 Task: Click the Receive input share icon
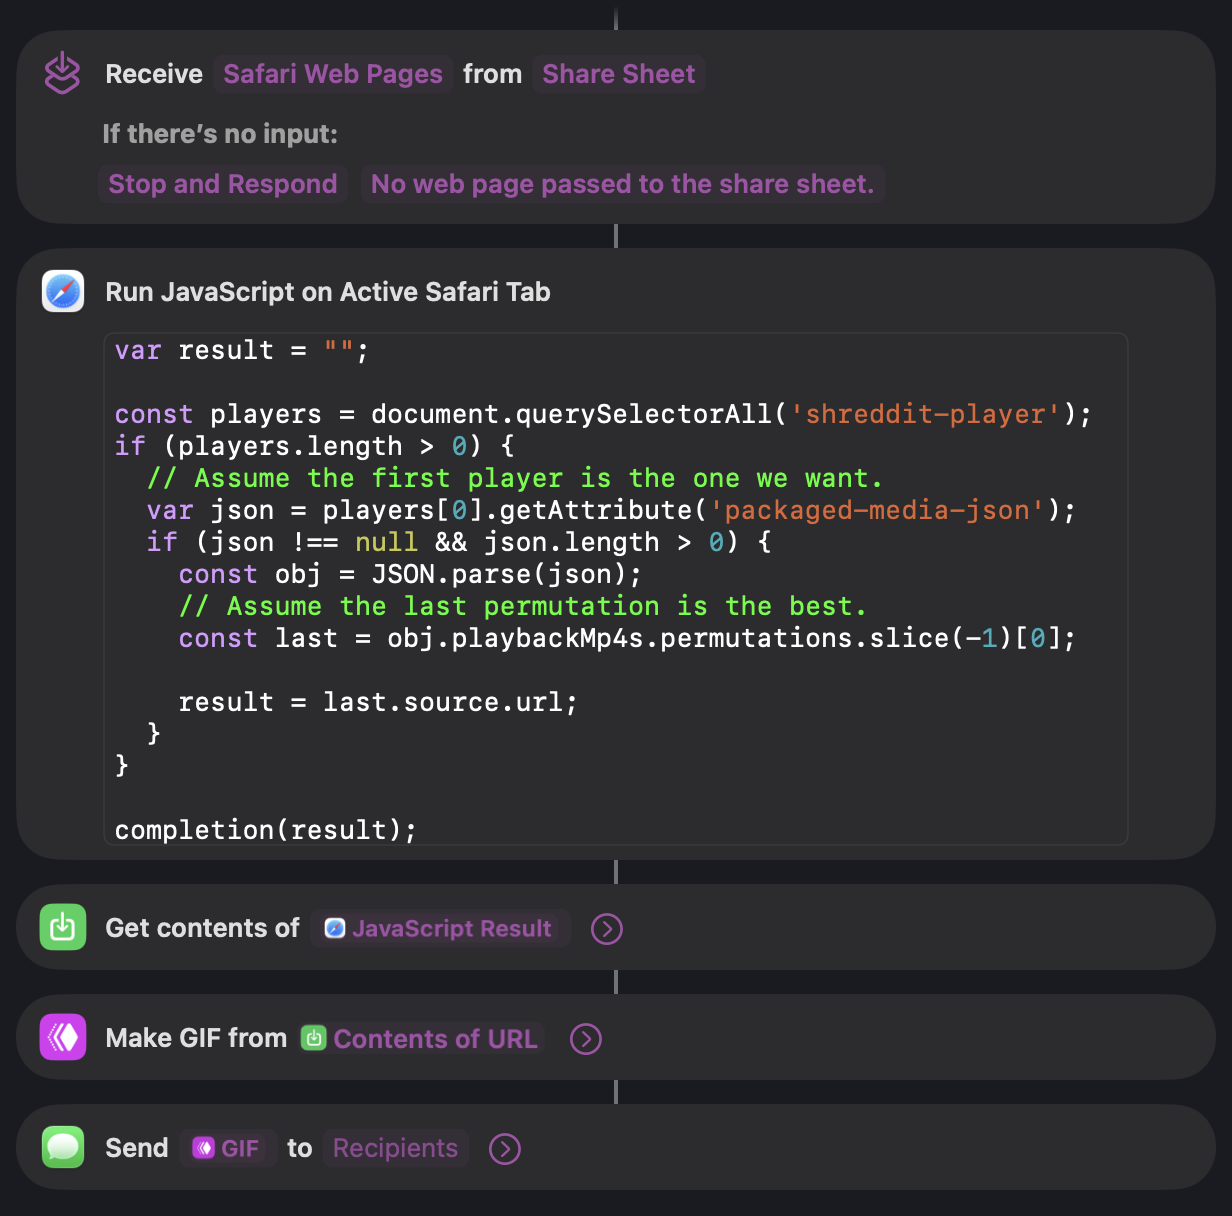(x=62, y=73)
